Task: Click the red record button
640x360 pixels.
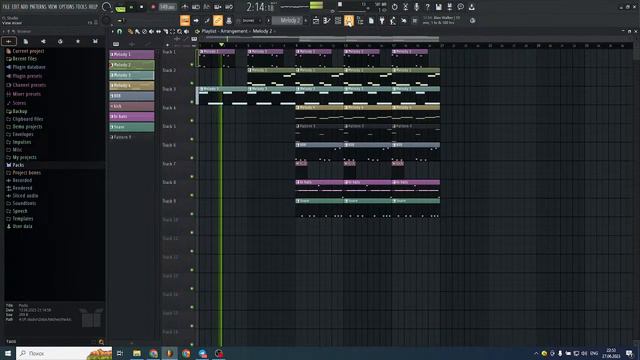Action: tap(153, 7)
